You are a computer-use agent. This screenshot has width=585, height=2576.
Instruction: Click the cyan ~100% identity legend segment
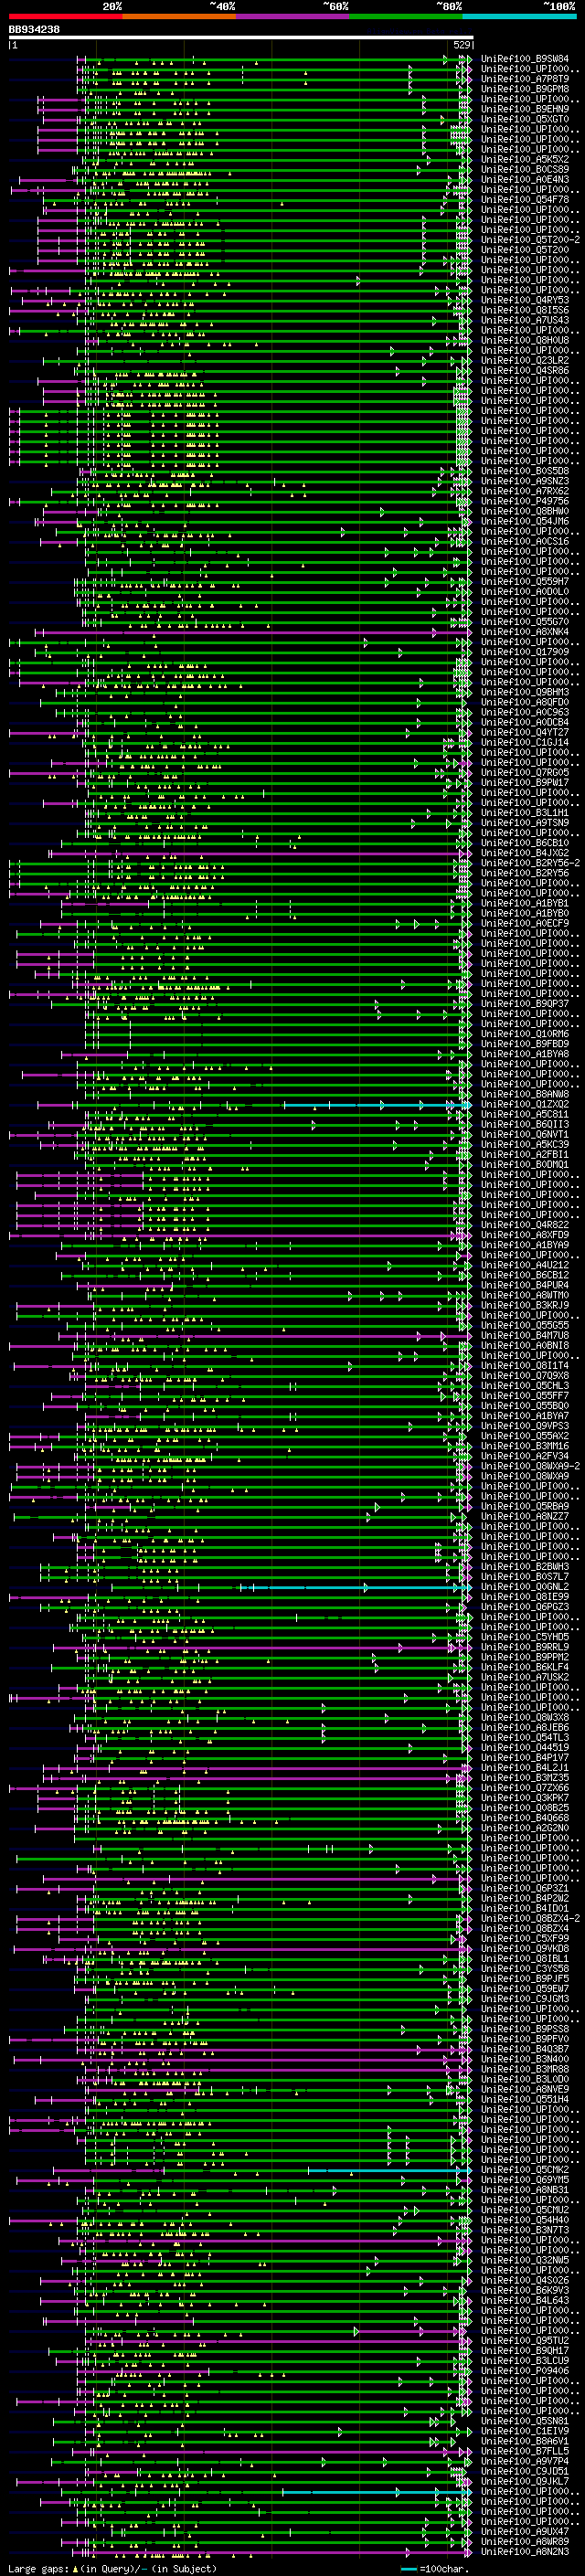(520, 17)
